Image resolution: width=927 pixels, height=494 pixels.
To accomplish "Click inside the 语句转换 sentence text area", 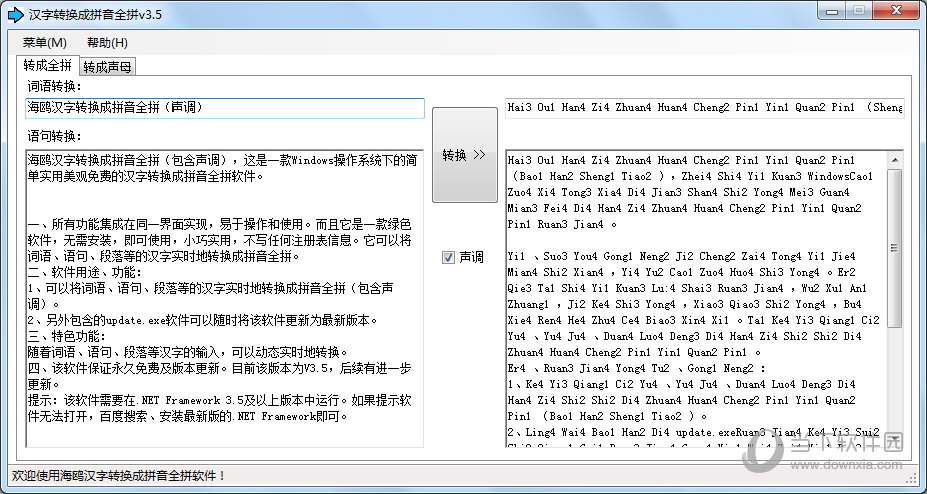I will point(225,298).
